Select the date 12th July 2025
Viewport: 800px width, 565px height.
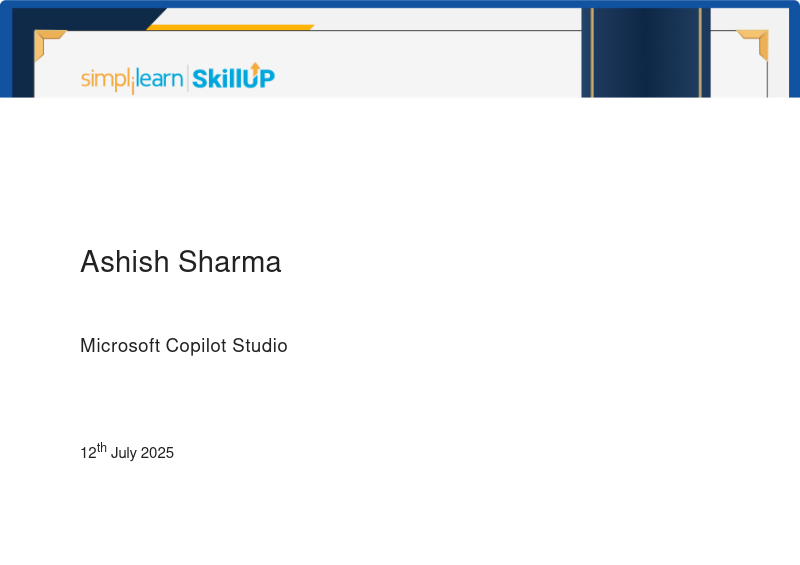click(x=127, y=451)
